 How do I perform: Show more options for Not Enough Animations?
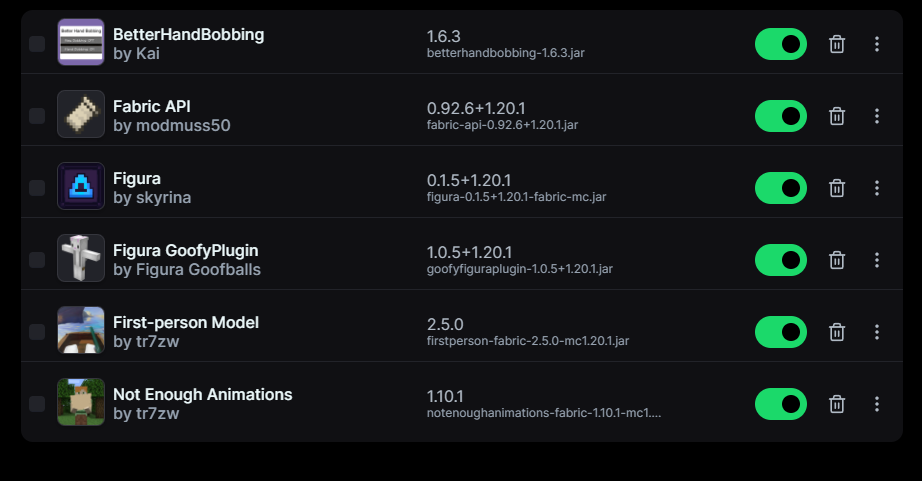coord(877,404)
